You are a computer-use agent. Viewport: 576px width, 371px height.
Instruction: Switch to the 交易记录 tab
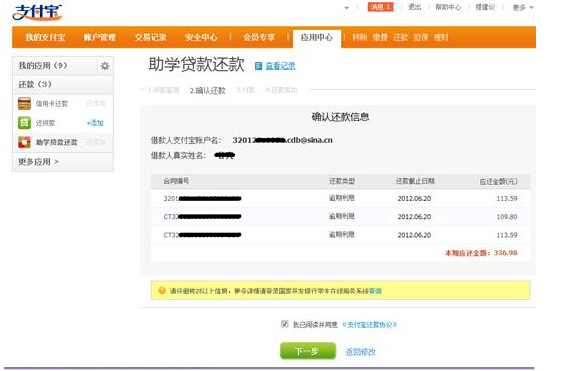[x=150, y=37]
